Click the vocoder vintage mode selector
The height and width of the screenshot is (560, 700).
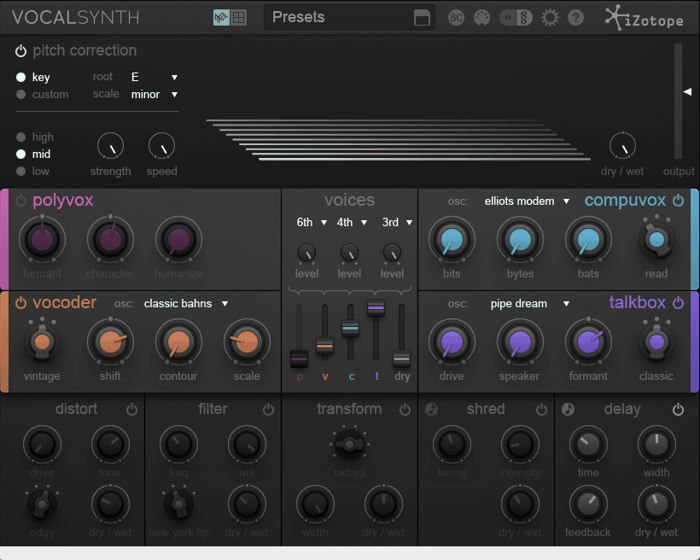[42, 342]
